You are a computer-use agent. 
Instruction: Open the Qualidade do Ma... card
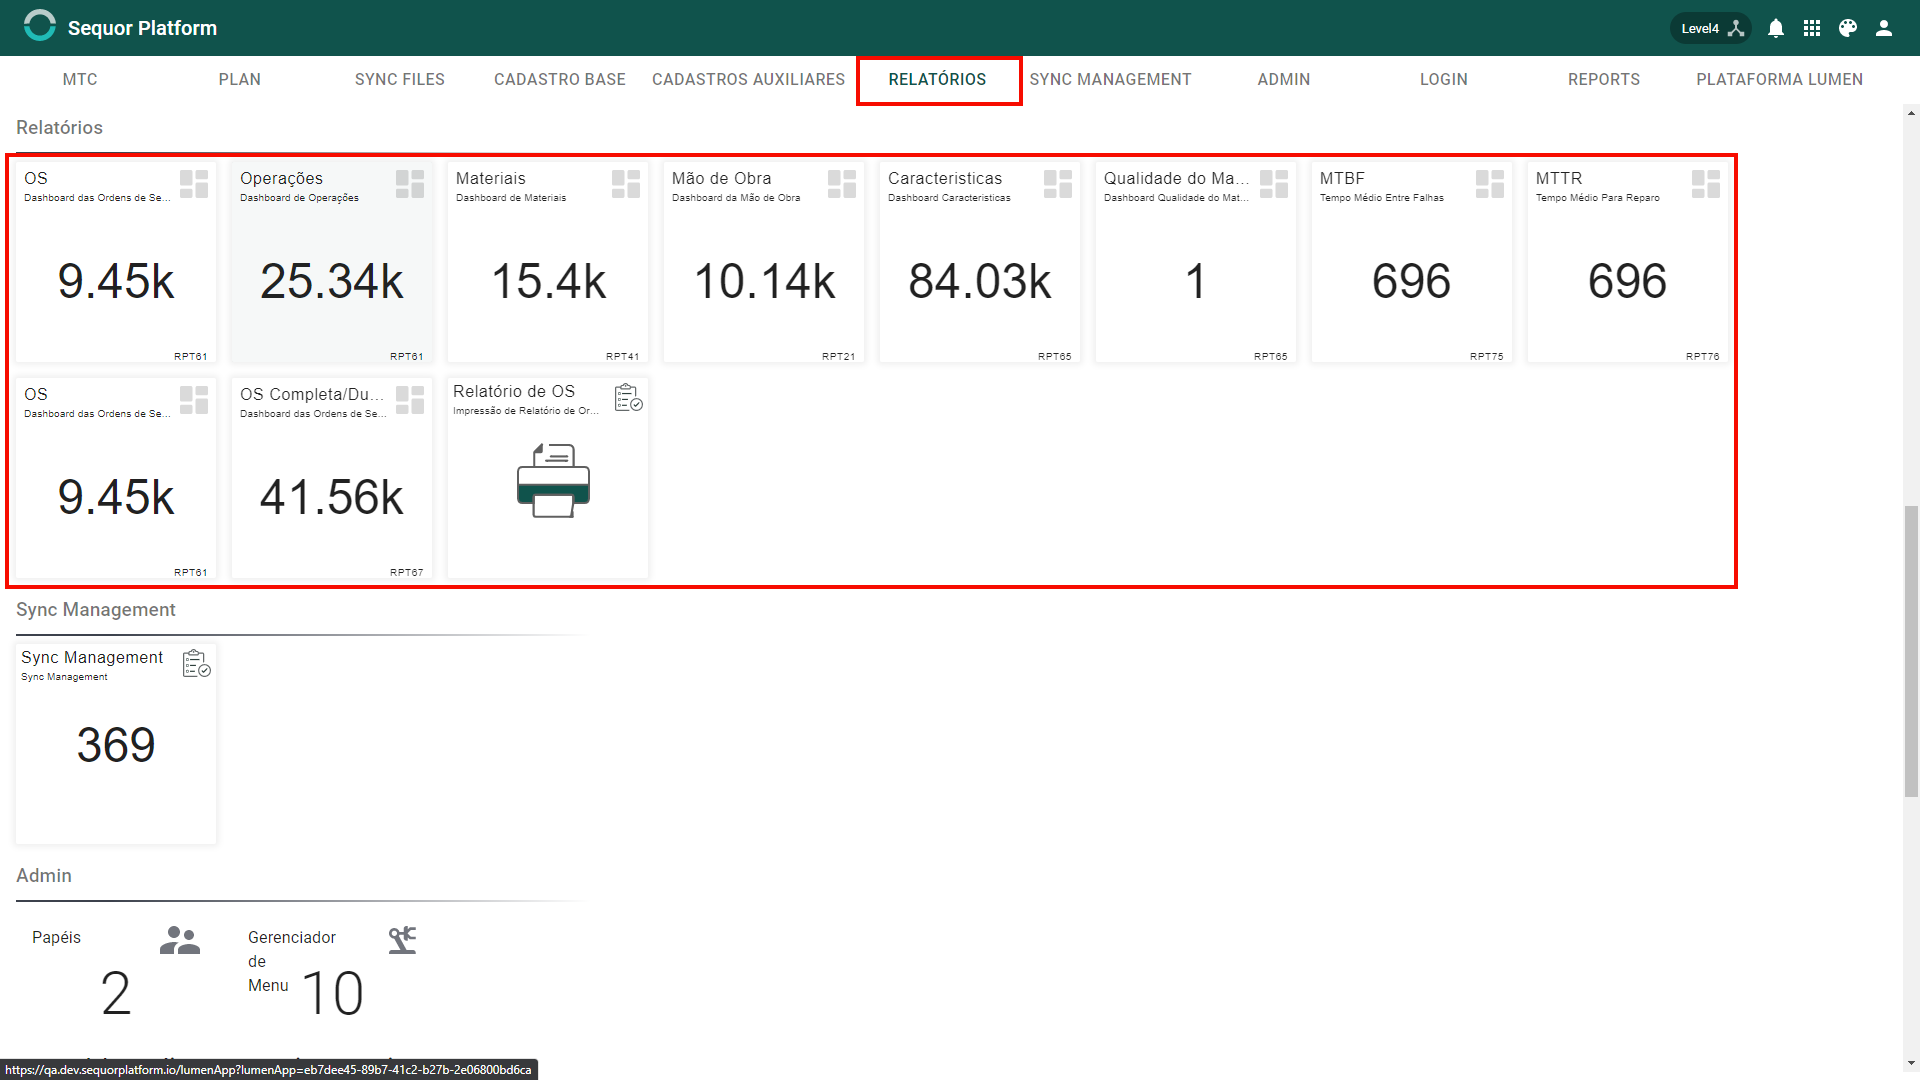point(1196,262)
